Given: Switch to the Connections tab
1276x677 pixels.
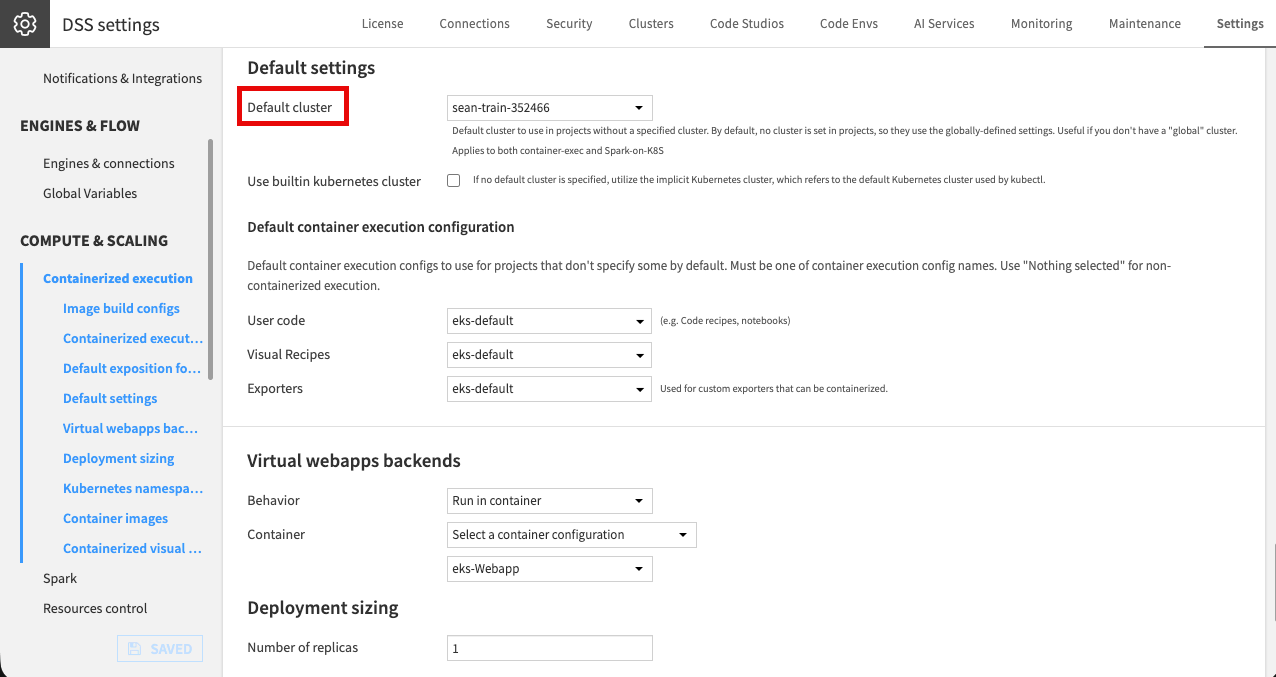Looking at the screenshot, I should 474,24.
